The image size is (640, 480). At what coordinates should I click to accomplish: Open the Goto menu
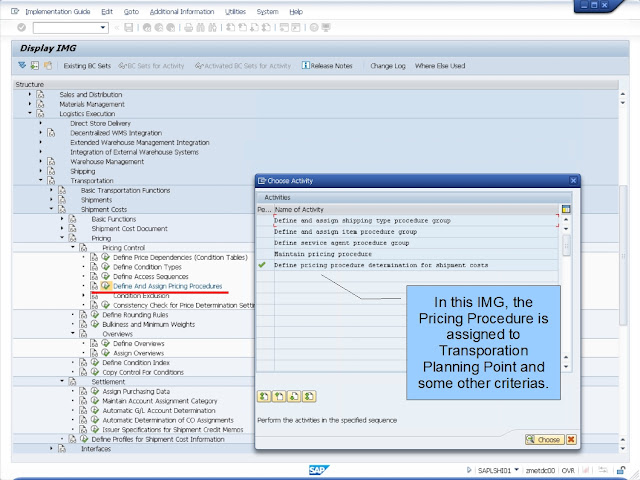point(131,12)
